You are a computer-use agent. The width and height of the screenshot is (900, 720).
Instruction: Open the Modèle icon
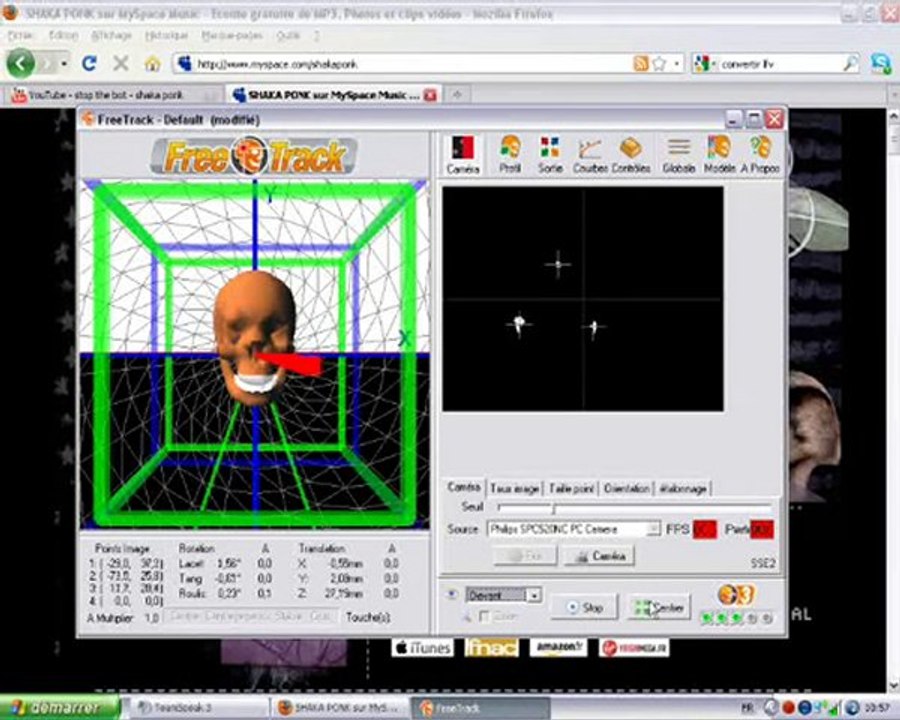pyautogui.click(x=719, y=154)
